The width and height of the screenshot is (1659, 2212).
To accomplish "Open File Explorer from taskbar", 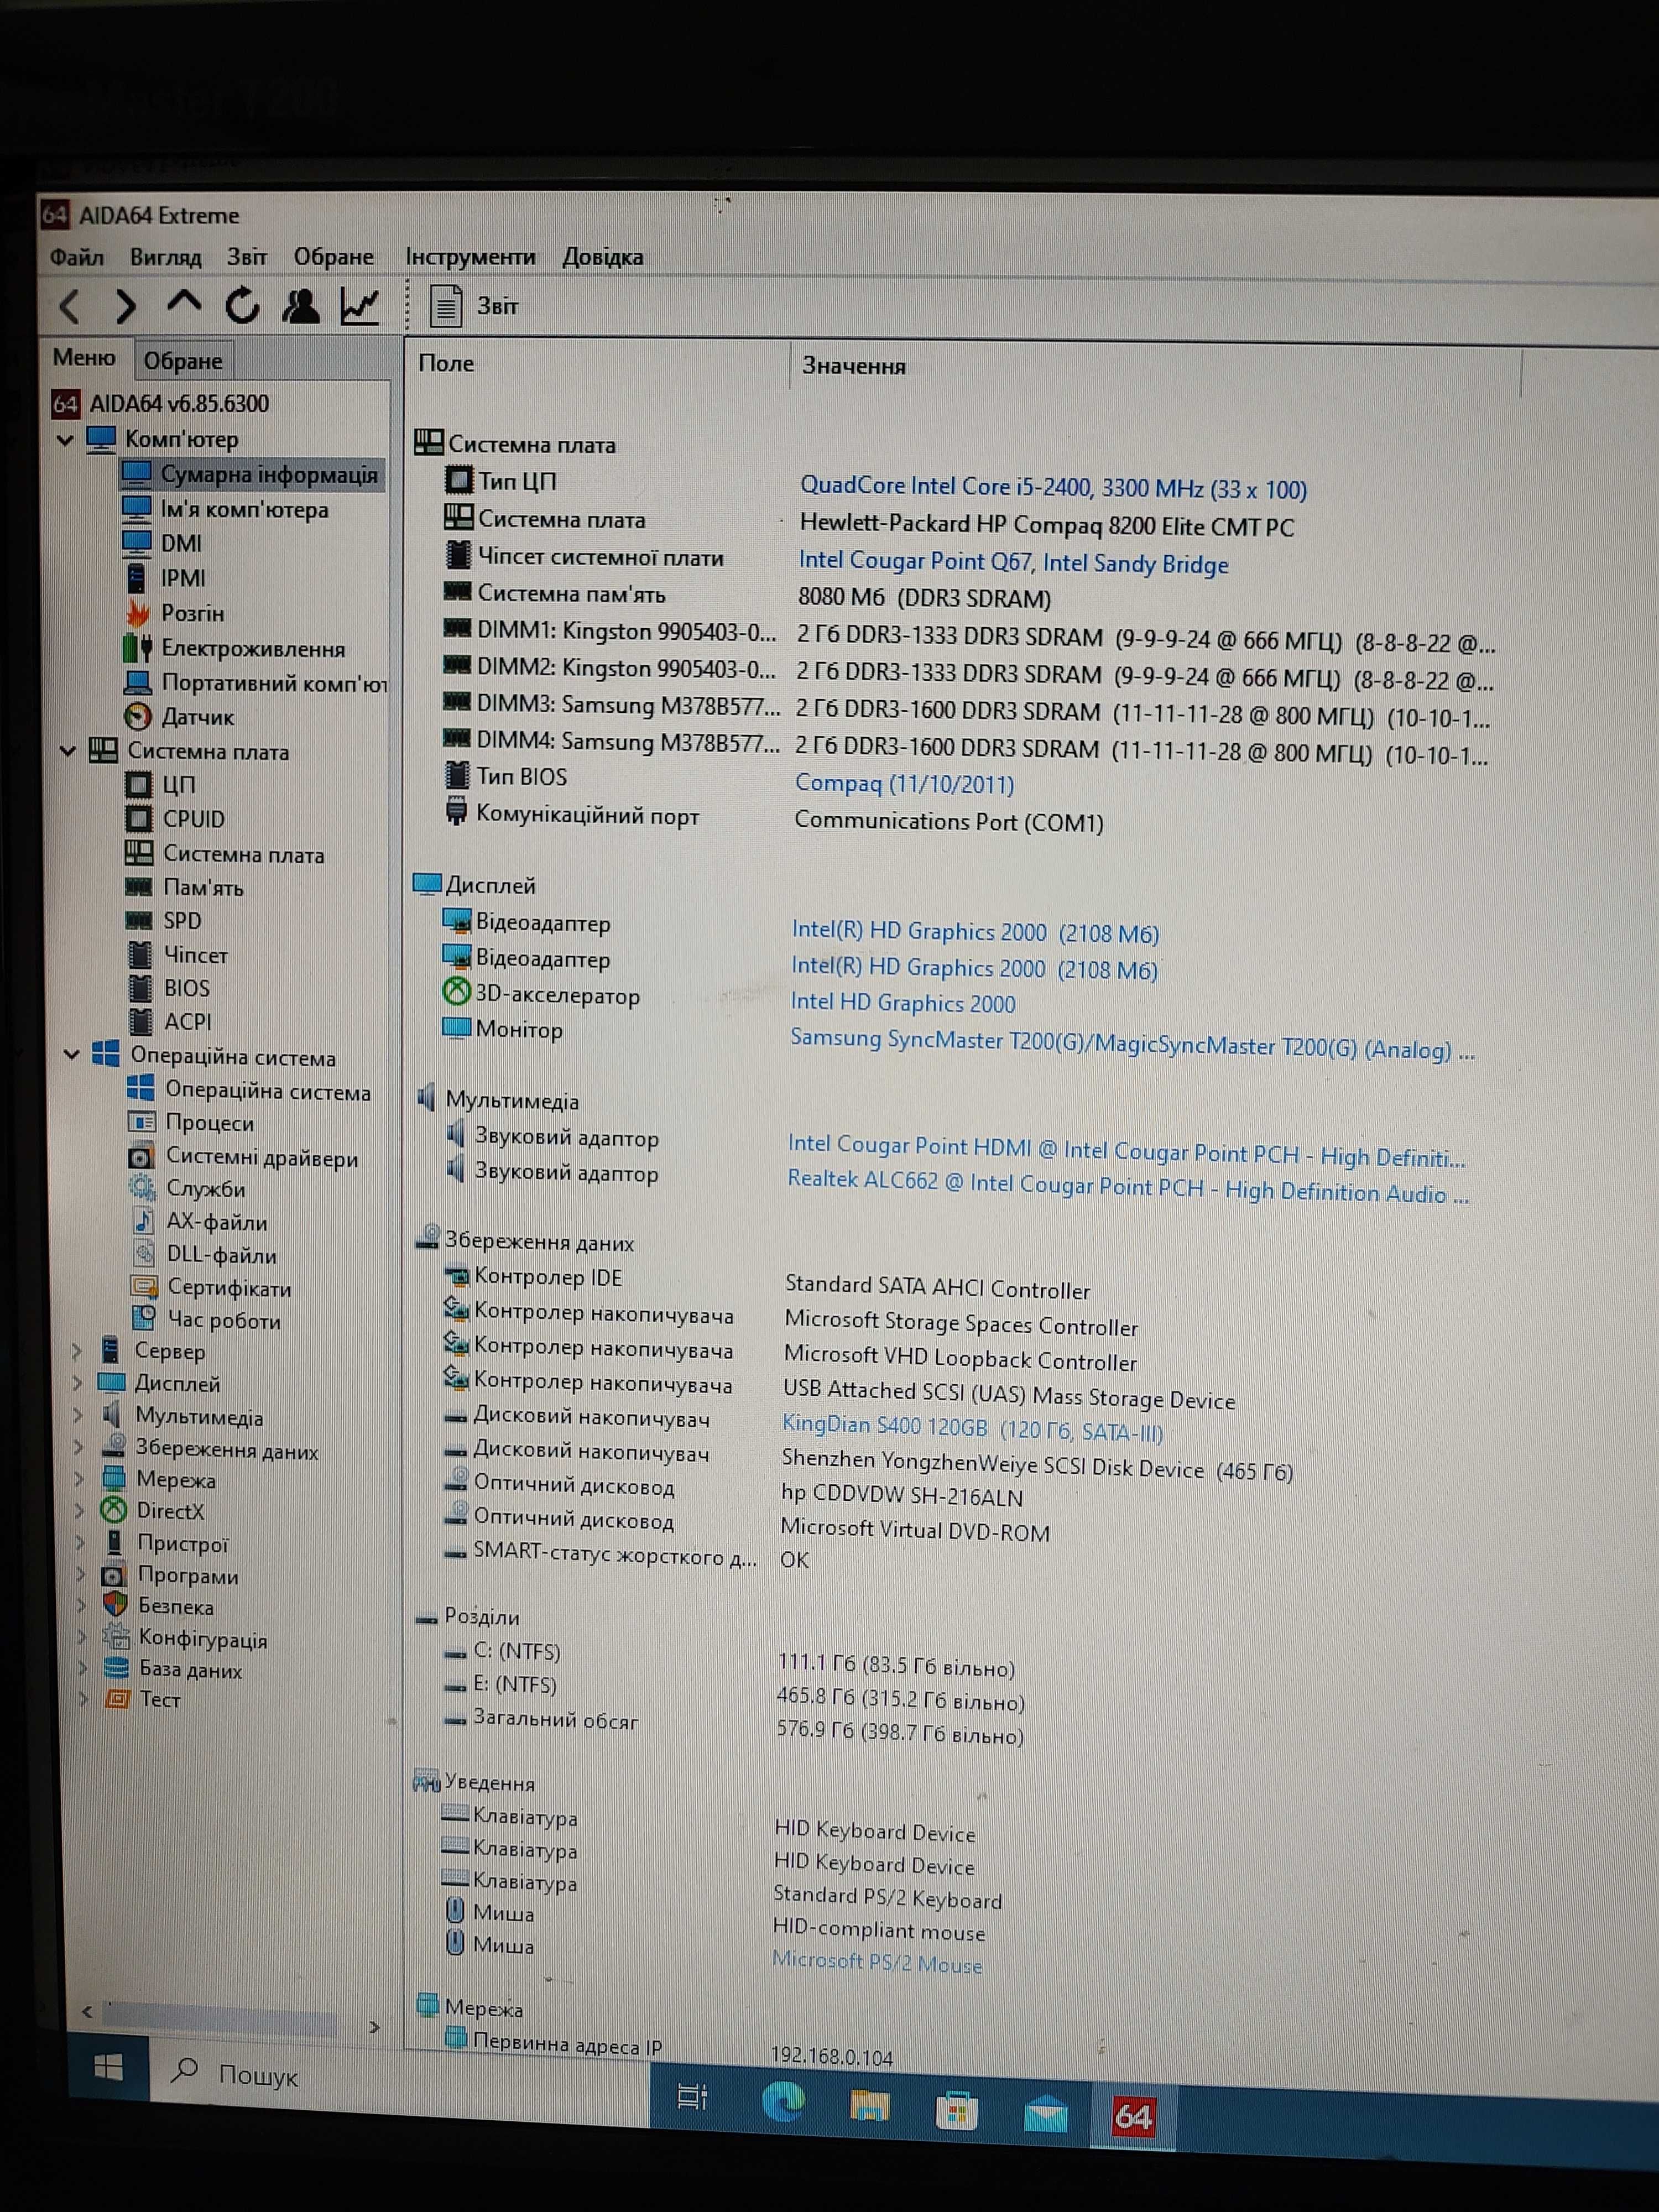I will [869, 2106].
